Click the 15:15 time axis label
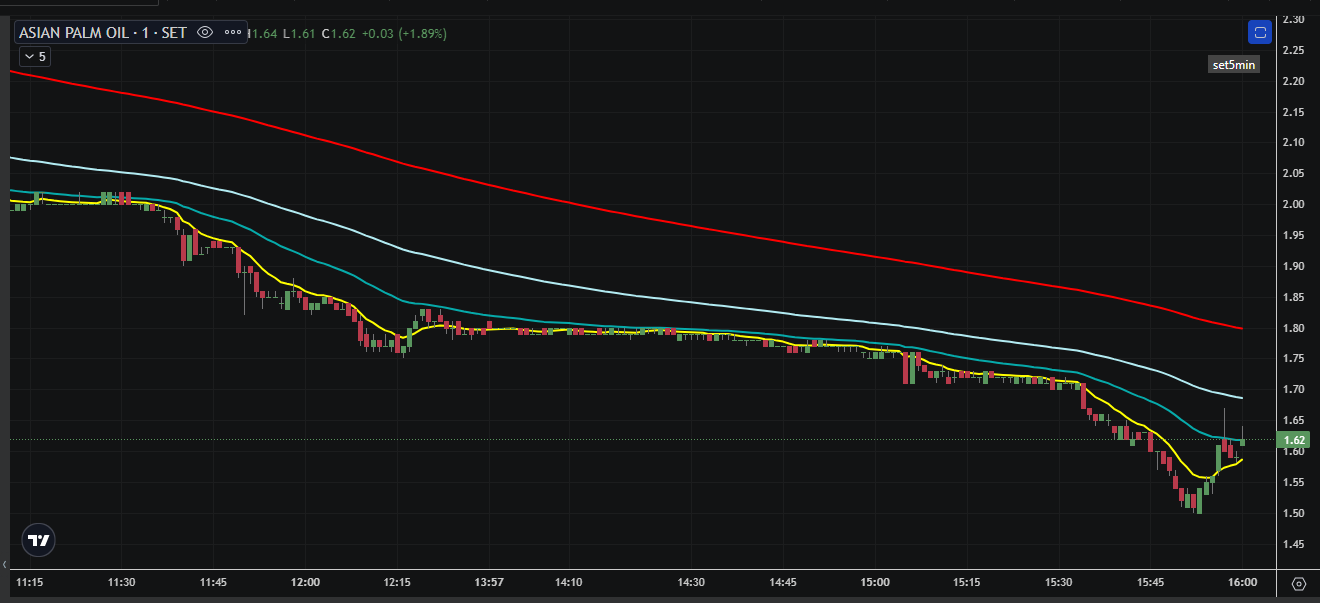Image resolution: width=1320 pixels, height=603 pixels. point(966,582)
